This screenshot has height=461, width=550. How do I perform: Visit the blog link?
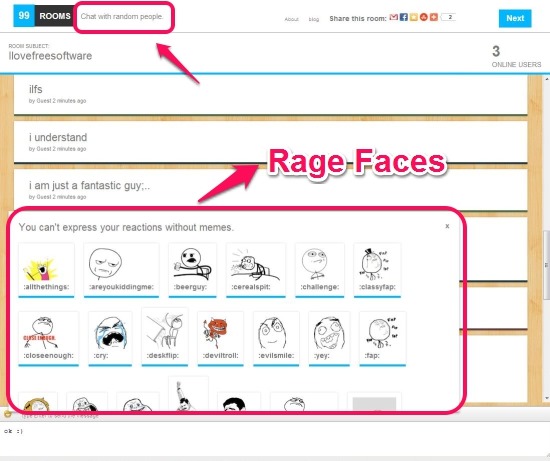(314, 19)
